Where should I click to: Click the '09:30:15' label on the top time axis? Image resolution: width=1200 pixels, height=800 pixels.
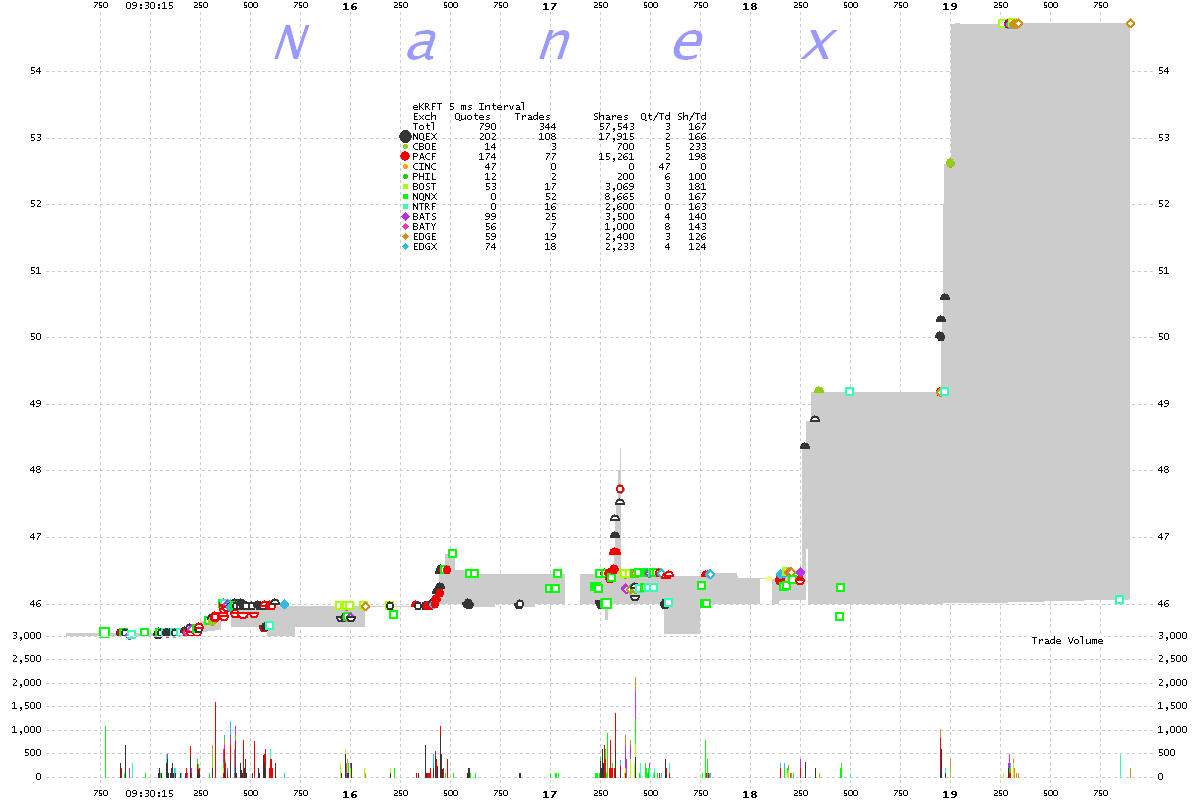[150, 6]
